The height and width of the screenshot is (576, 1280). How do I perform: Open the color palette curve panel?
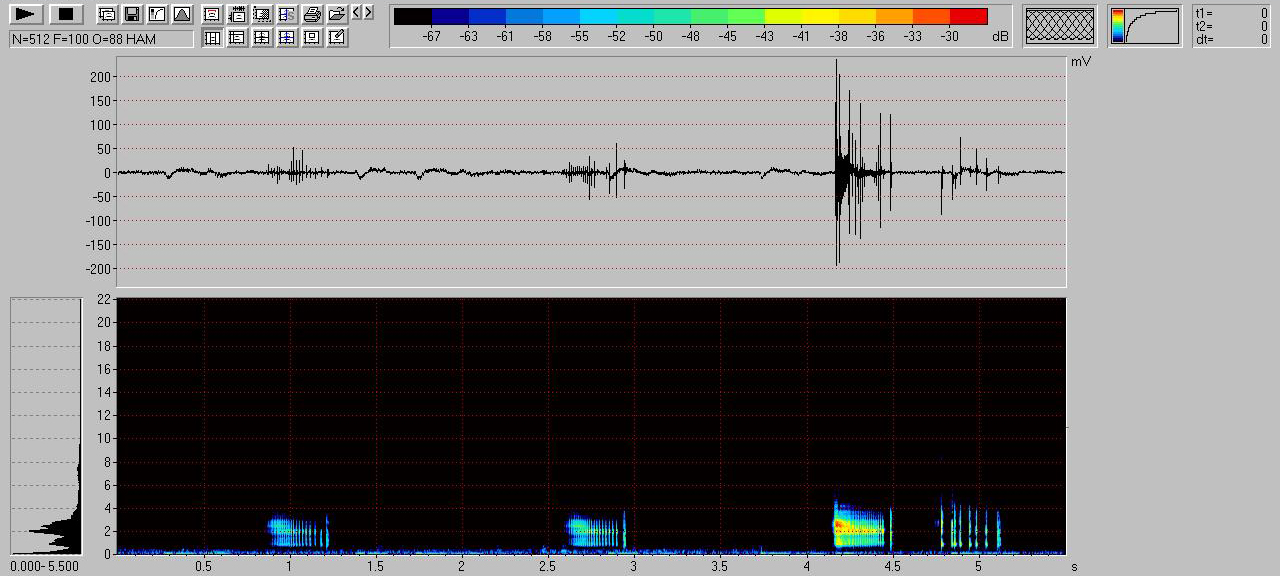1144,25
